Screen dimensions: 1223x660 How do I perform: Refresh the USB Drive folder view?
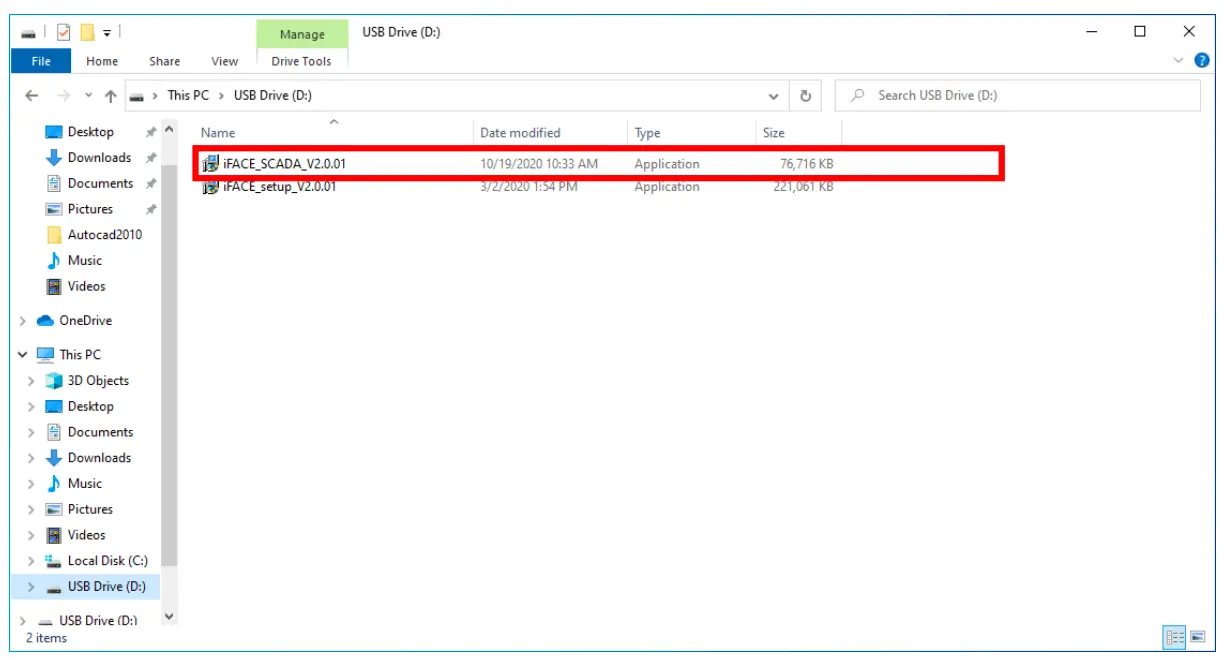[x=805, y=96]
